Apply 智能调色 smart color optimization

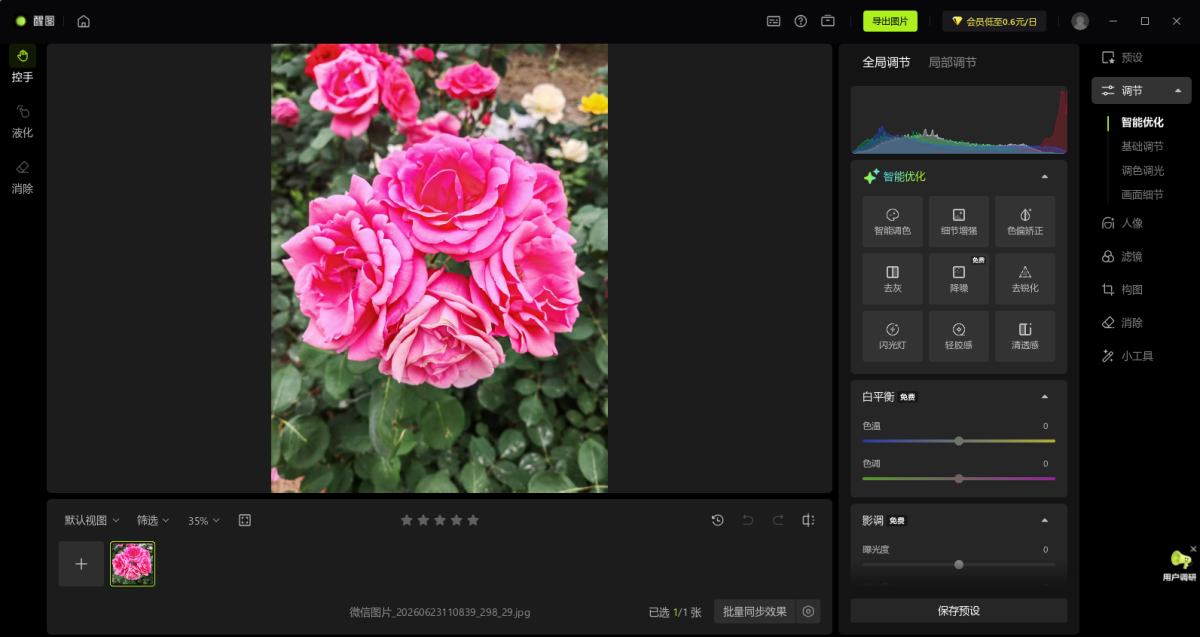pyautogui.click(x=892, y=222)
